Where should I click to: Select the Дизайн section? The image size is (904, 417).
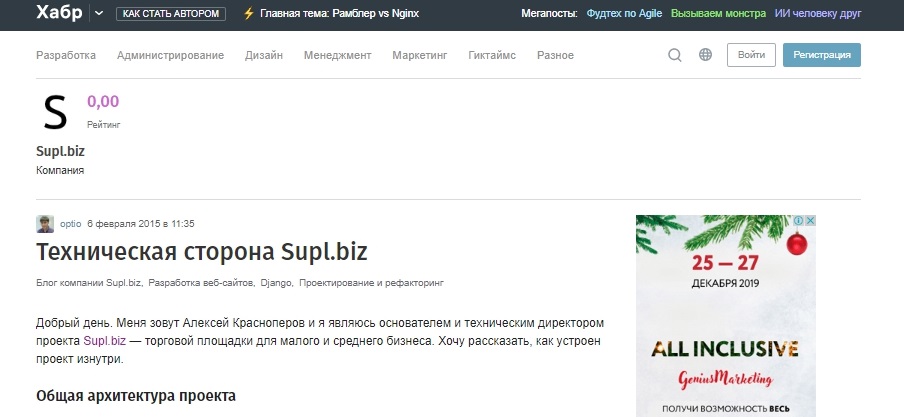264,55
